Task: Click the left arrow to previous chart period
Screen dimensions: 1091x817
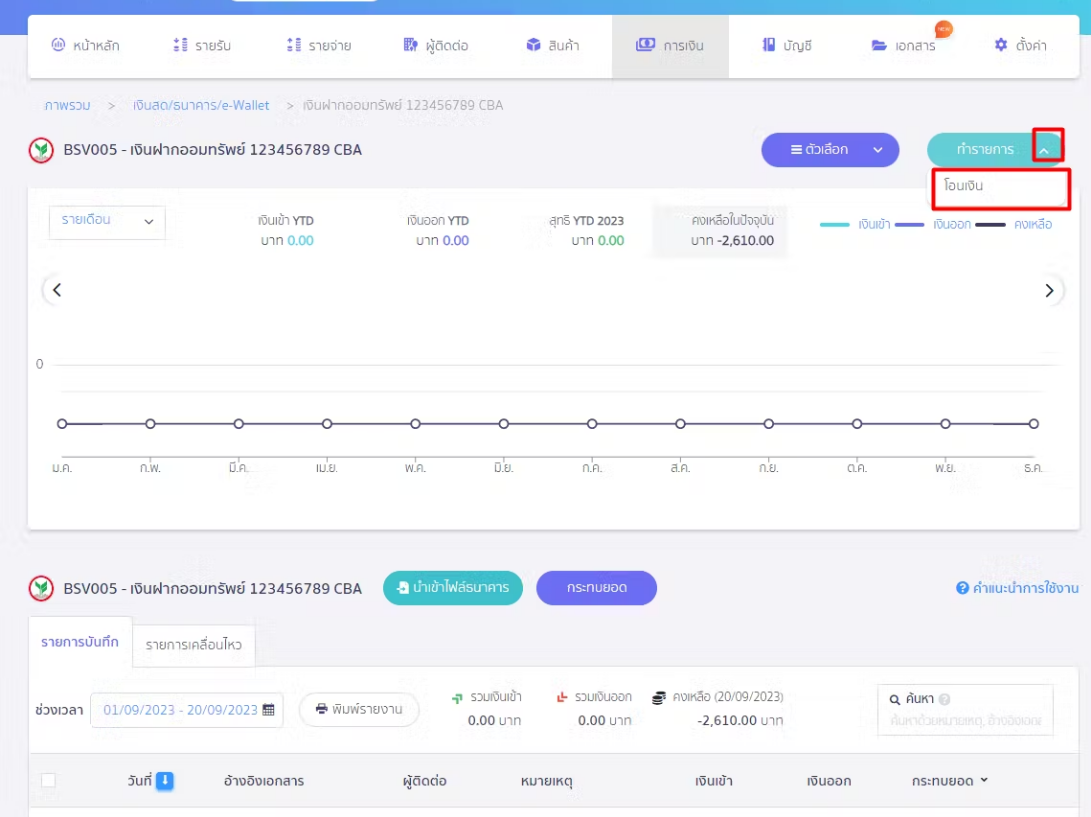Action: tap(57, 291)
